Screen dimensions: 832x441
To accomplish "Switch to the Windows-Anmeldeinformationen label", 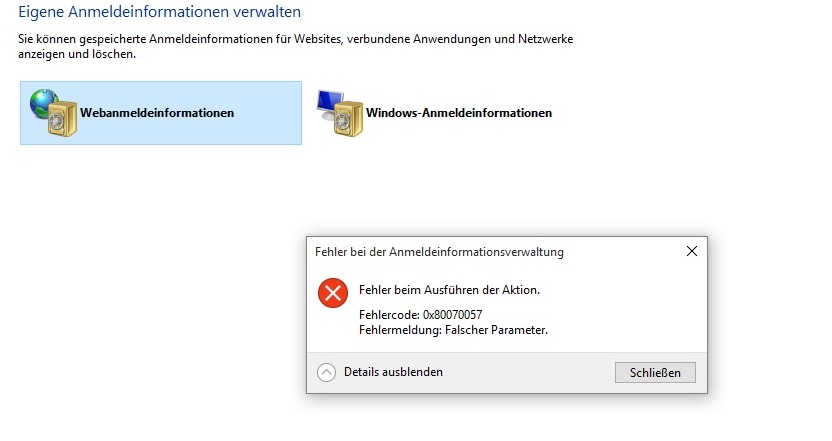I will click(x=459, y=113).
